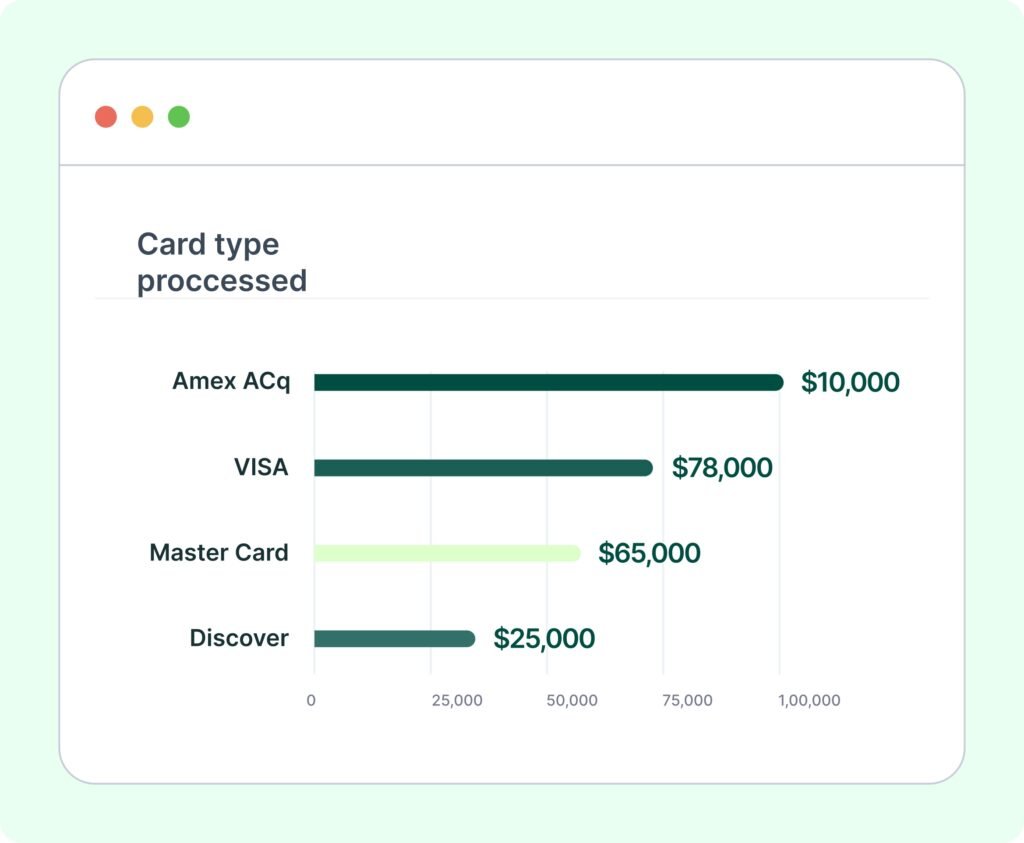Click the 0 axis tick label
1024x843 pixels.
(x=311, y=701)
